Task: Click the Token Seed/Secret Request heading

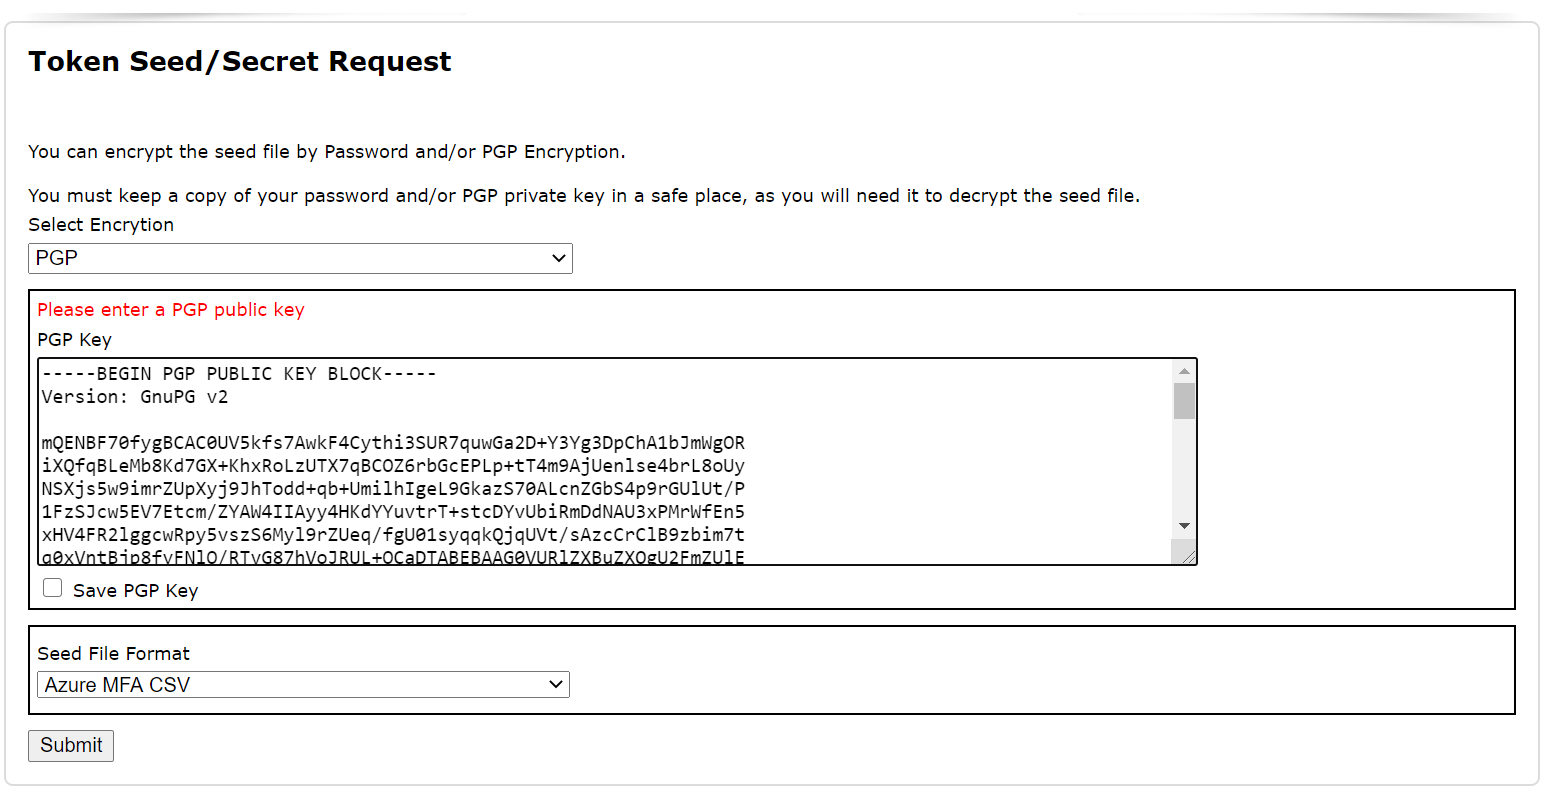Action: click(240, 62)
